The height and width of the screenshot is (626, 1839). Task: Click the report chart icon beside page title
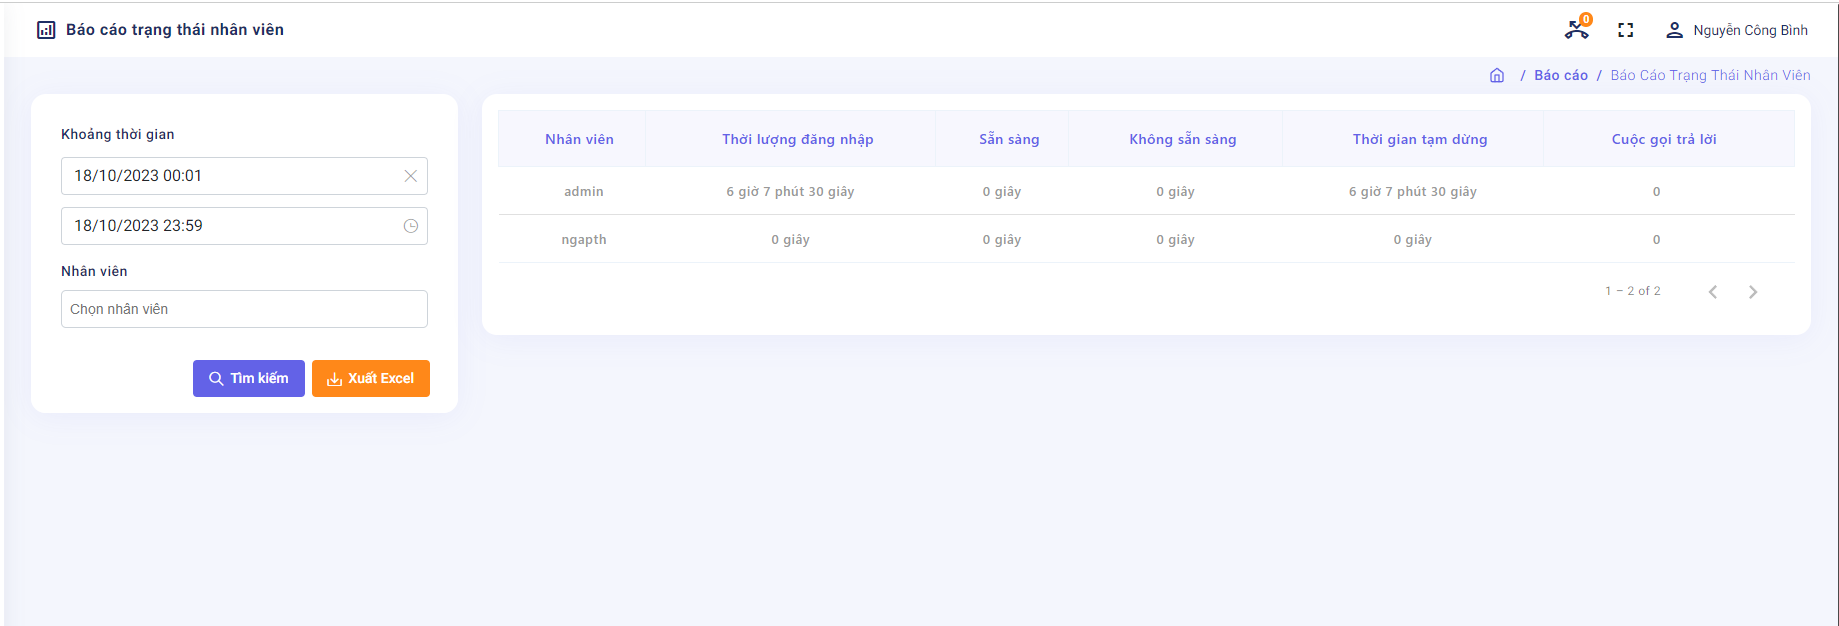click(x=46, y=30)
